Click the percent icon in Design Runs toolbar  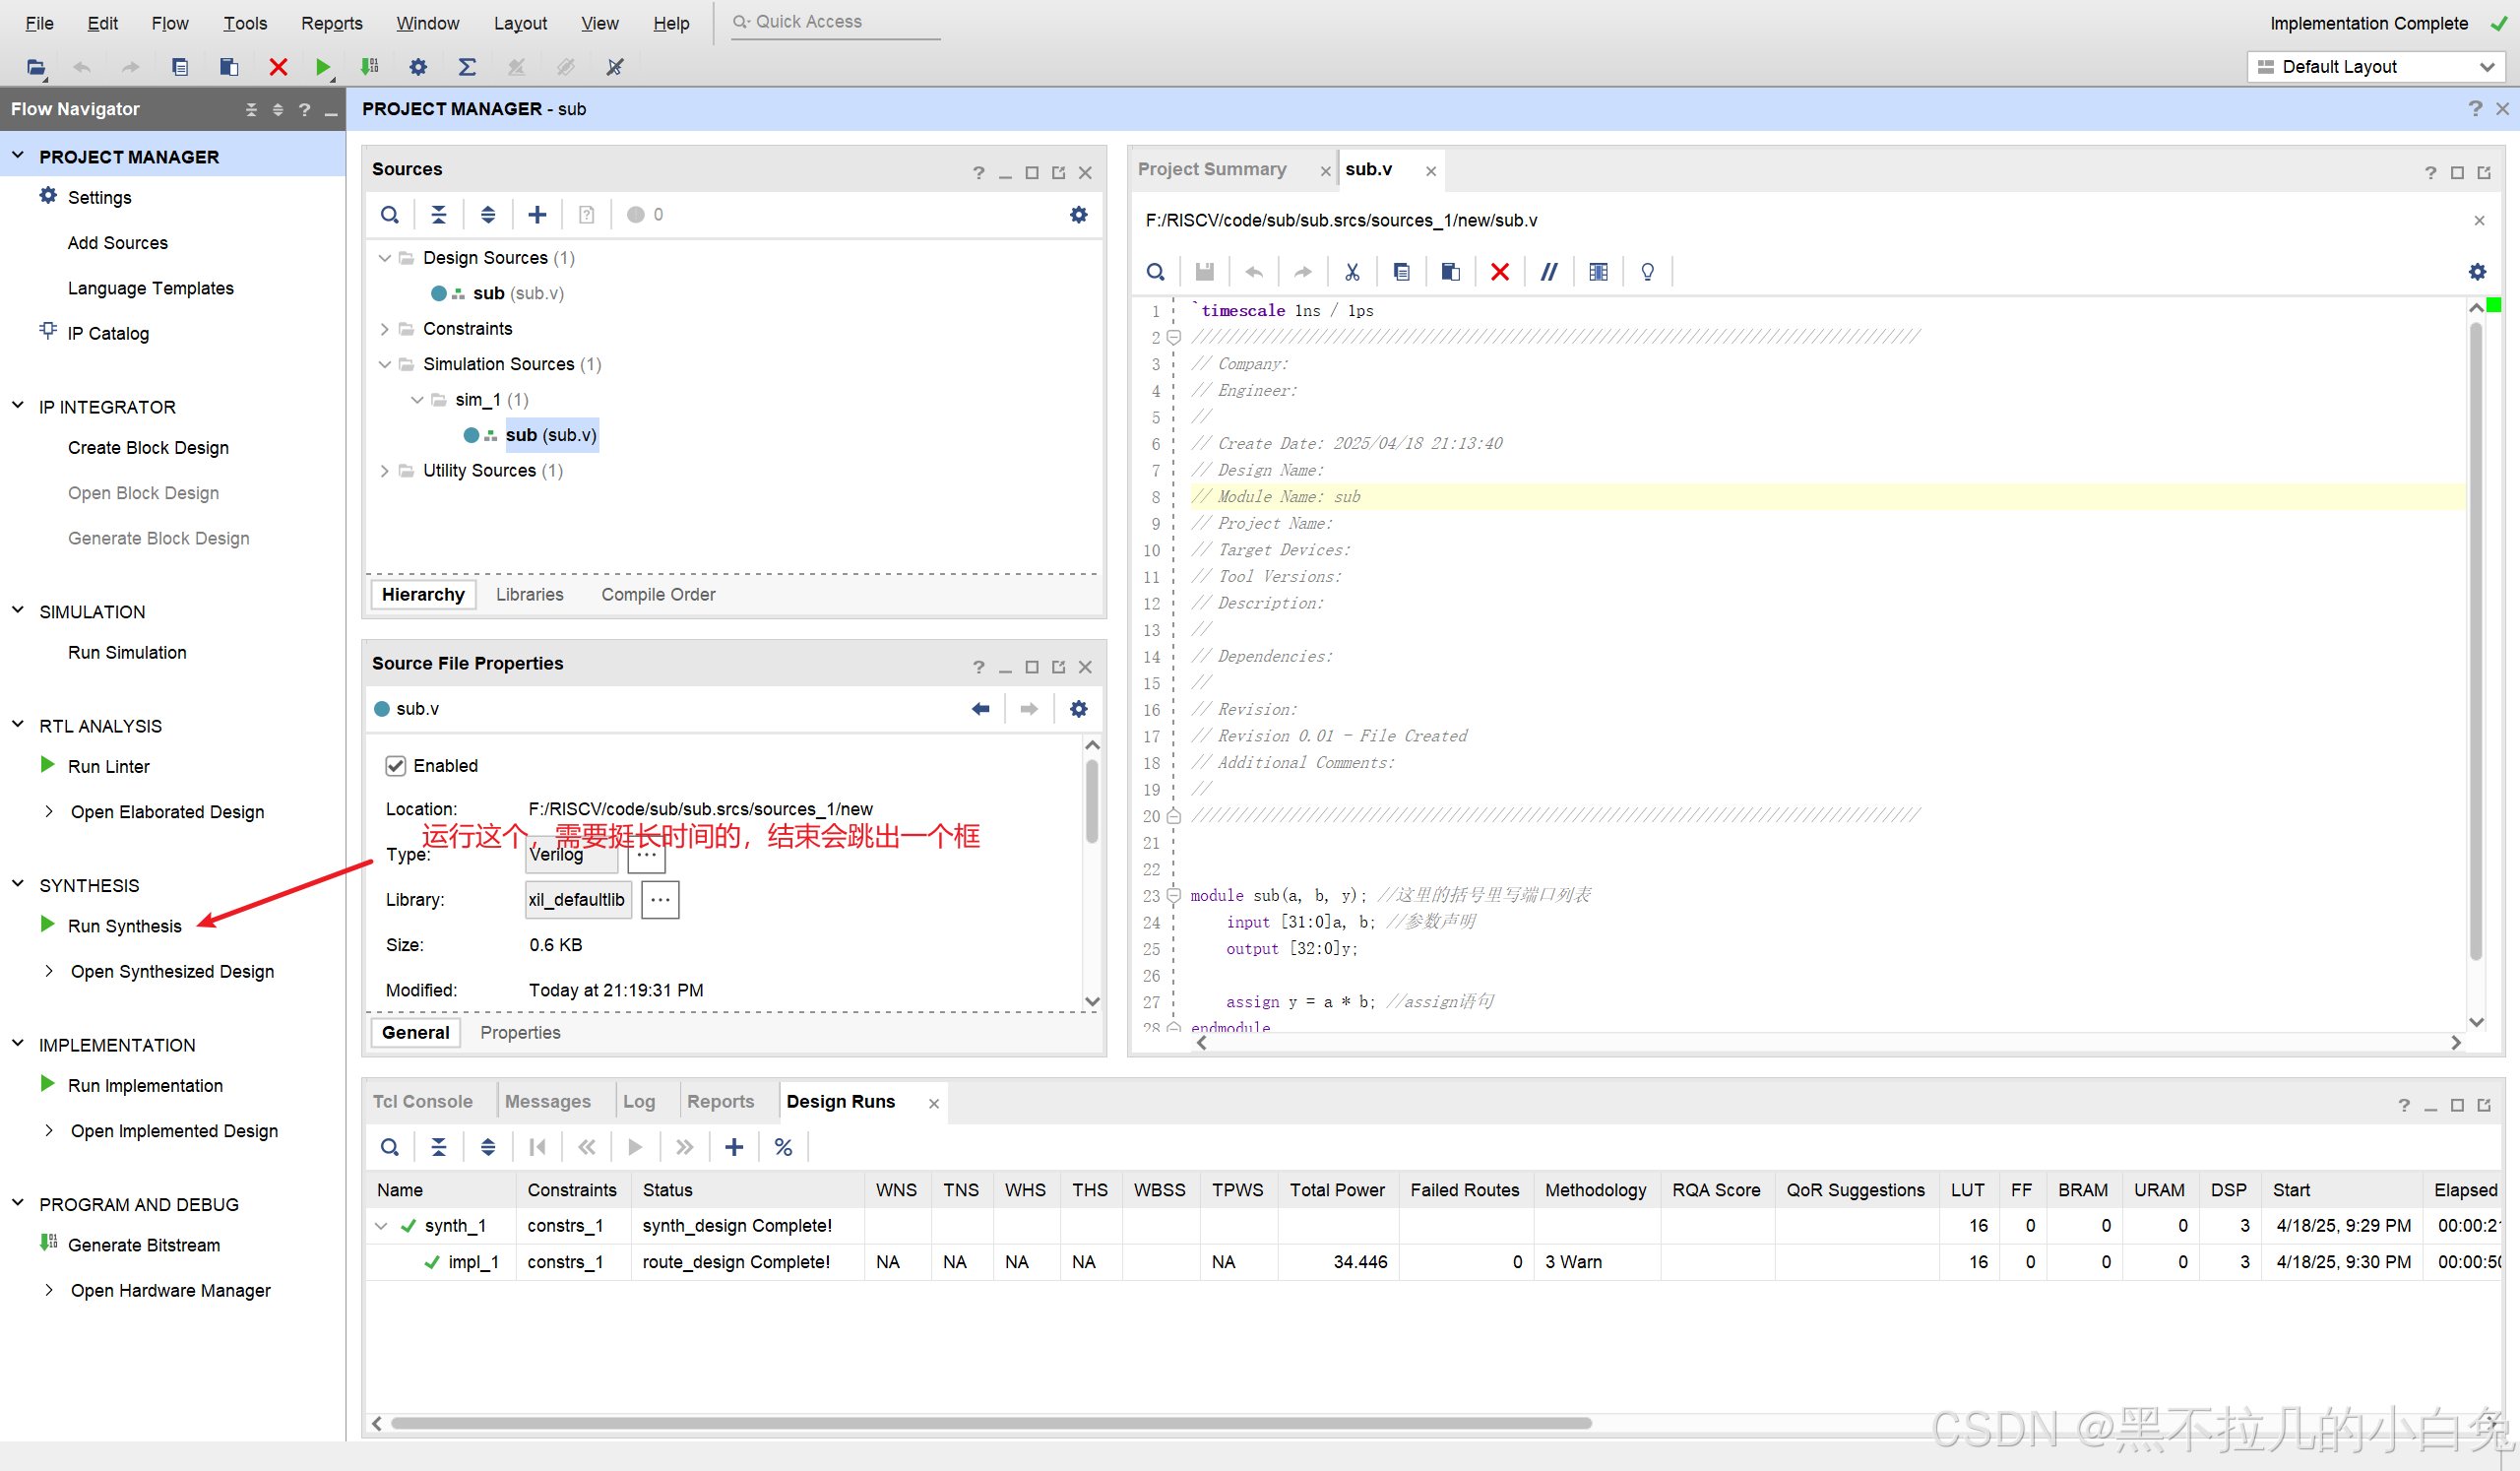coord(783,1147)
